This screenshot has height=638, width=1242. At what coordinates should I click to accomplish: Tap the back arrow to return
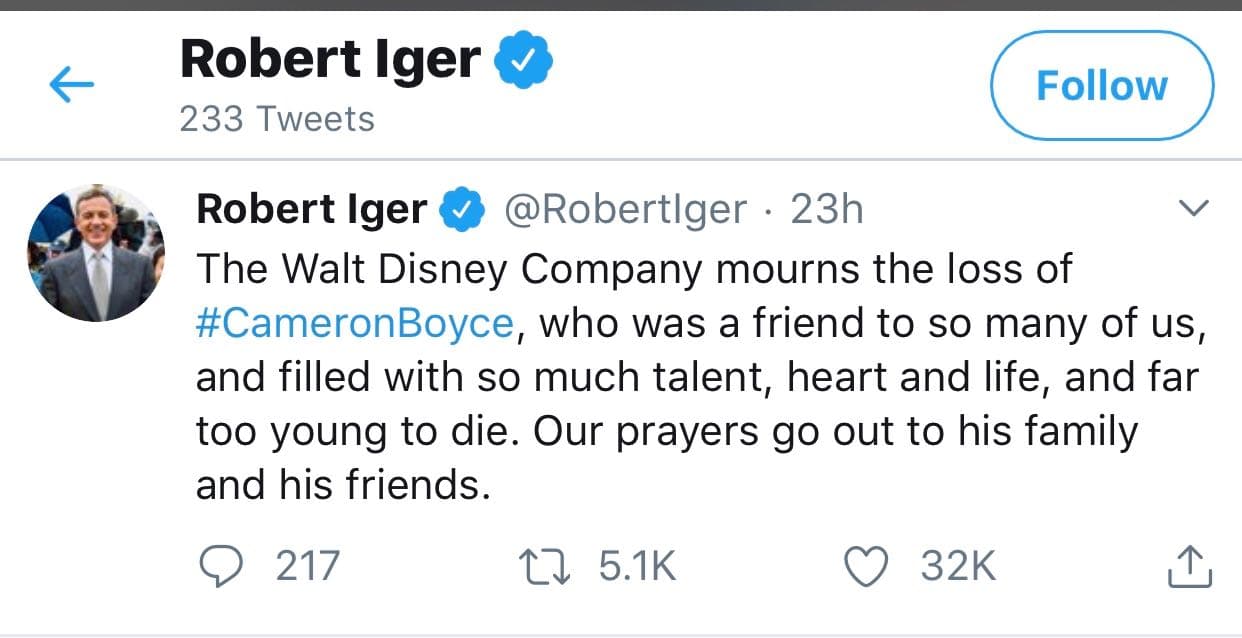click(71, 84)
